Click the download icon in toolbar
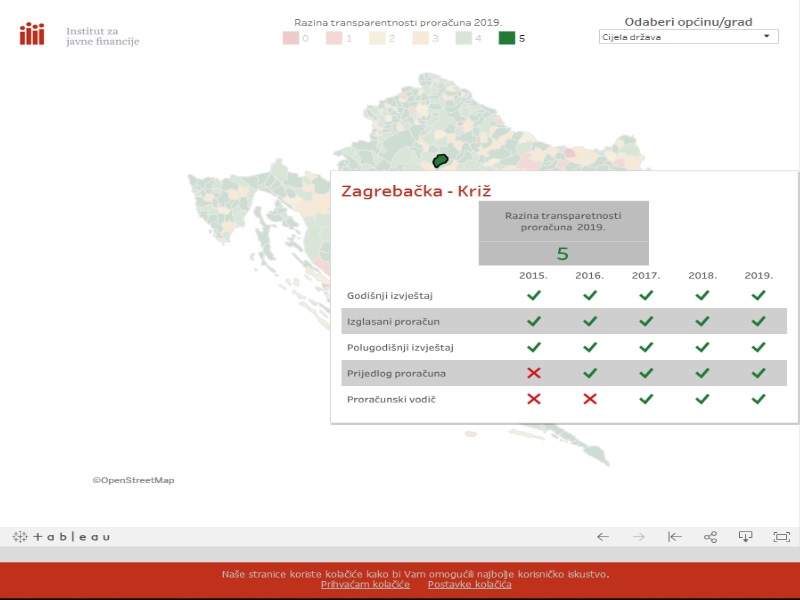The image size is (800, 600). tap(746, 537)
